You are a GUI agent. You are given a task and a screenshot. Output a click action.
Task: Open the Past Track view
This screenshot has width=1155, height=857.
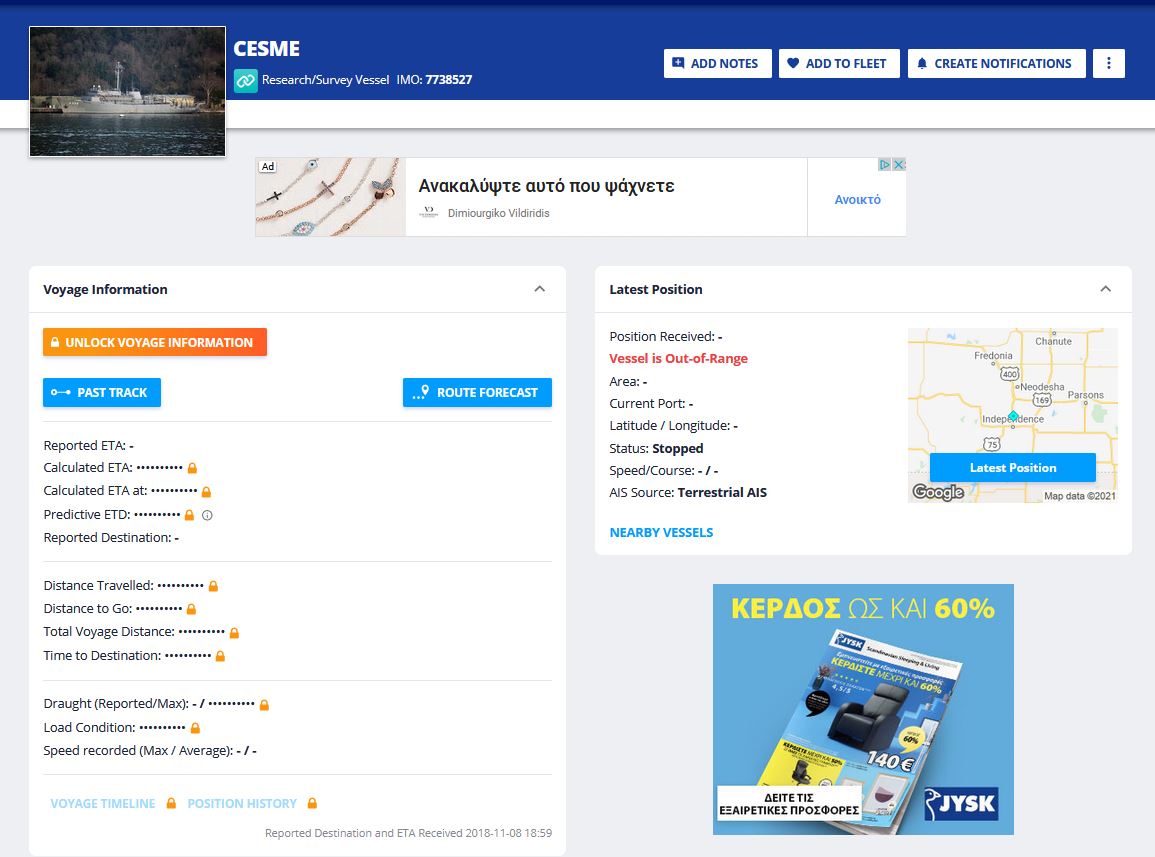tap(102, 392)
